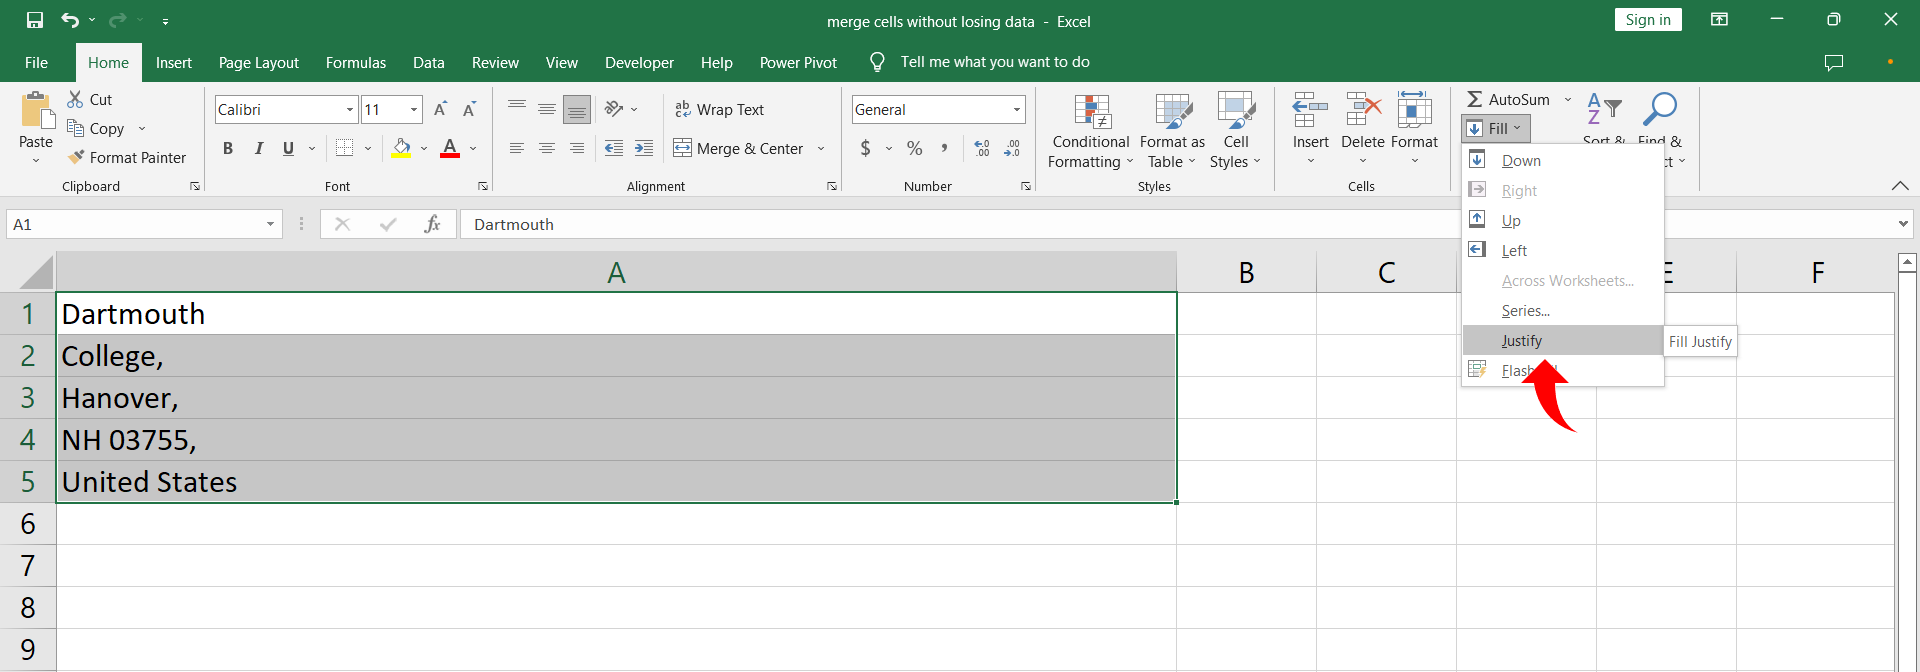Select Series... in the Fill menu

click(x=1562, y=310)
